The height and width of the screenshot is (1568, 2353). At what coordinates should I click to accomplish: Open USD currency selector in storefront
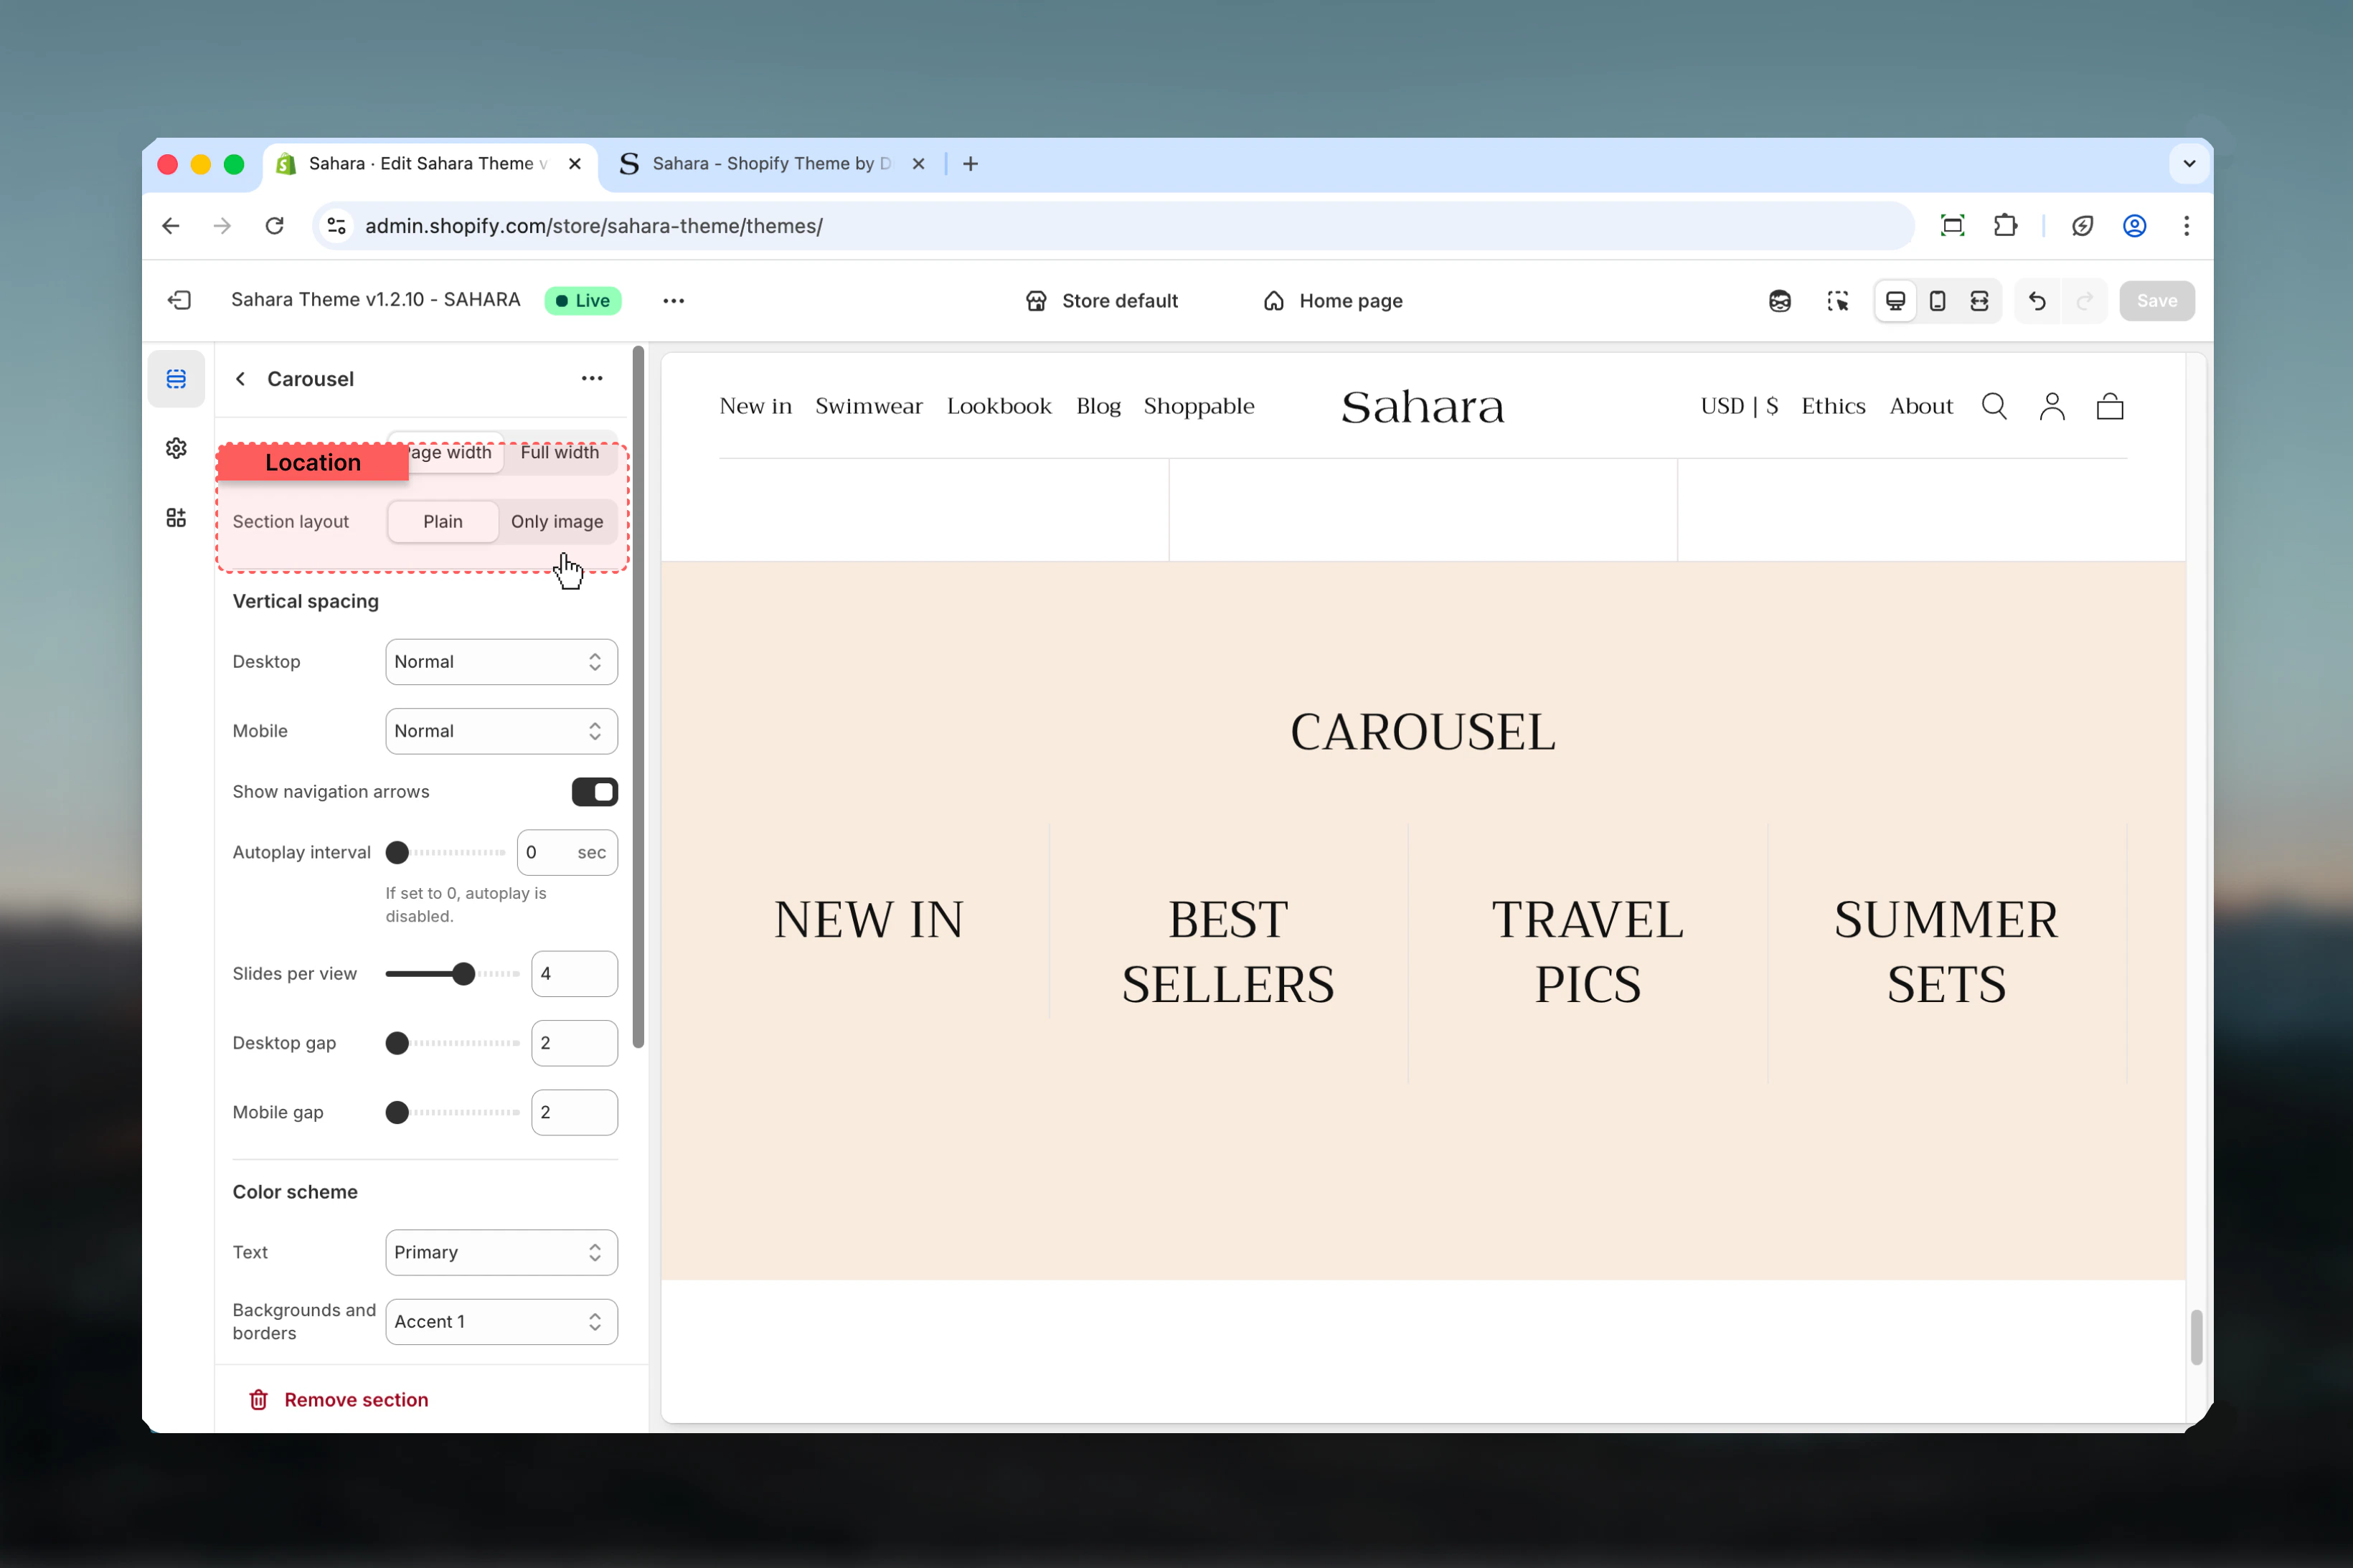click(1738, 406)
